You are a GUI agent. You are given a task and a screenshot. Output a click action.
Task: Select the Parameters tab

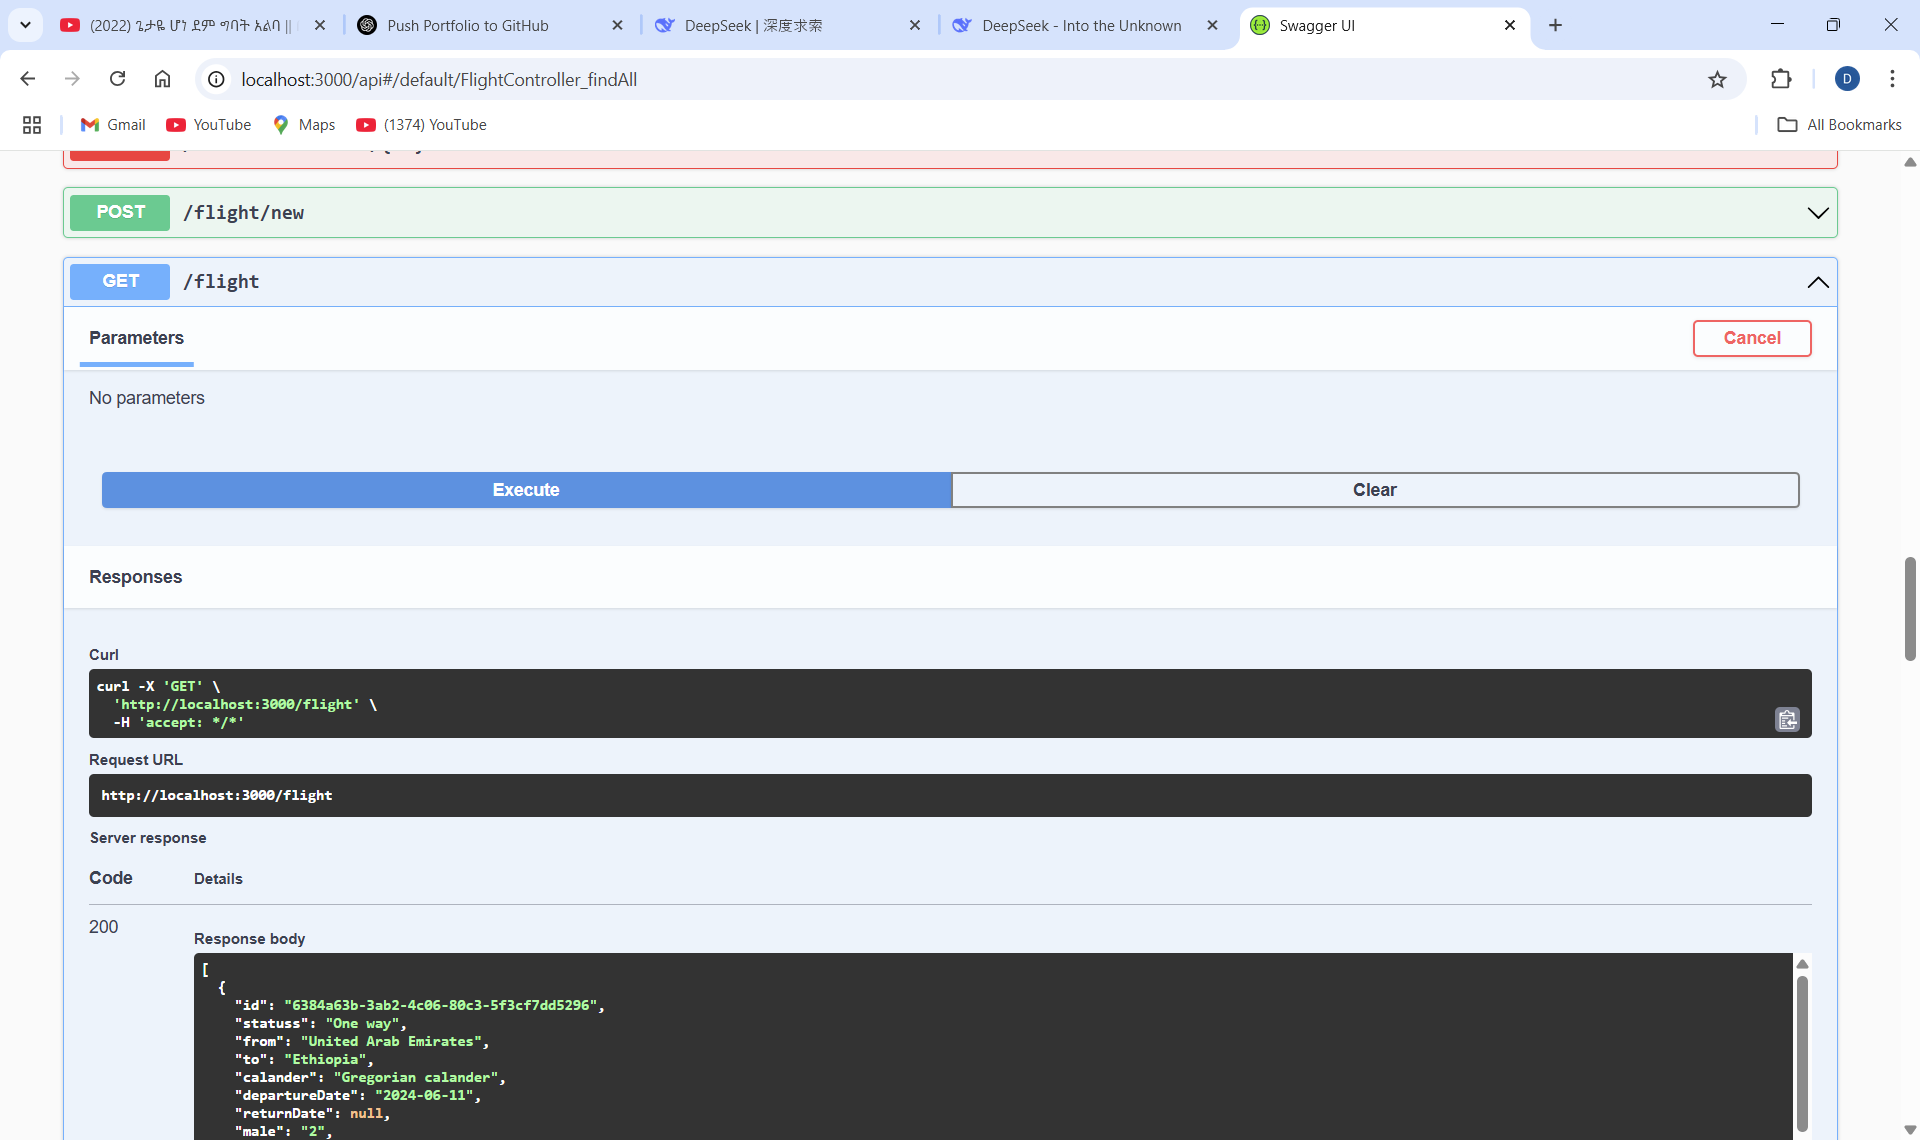(x=136, y=338)
